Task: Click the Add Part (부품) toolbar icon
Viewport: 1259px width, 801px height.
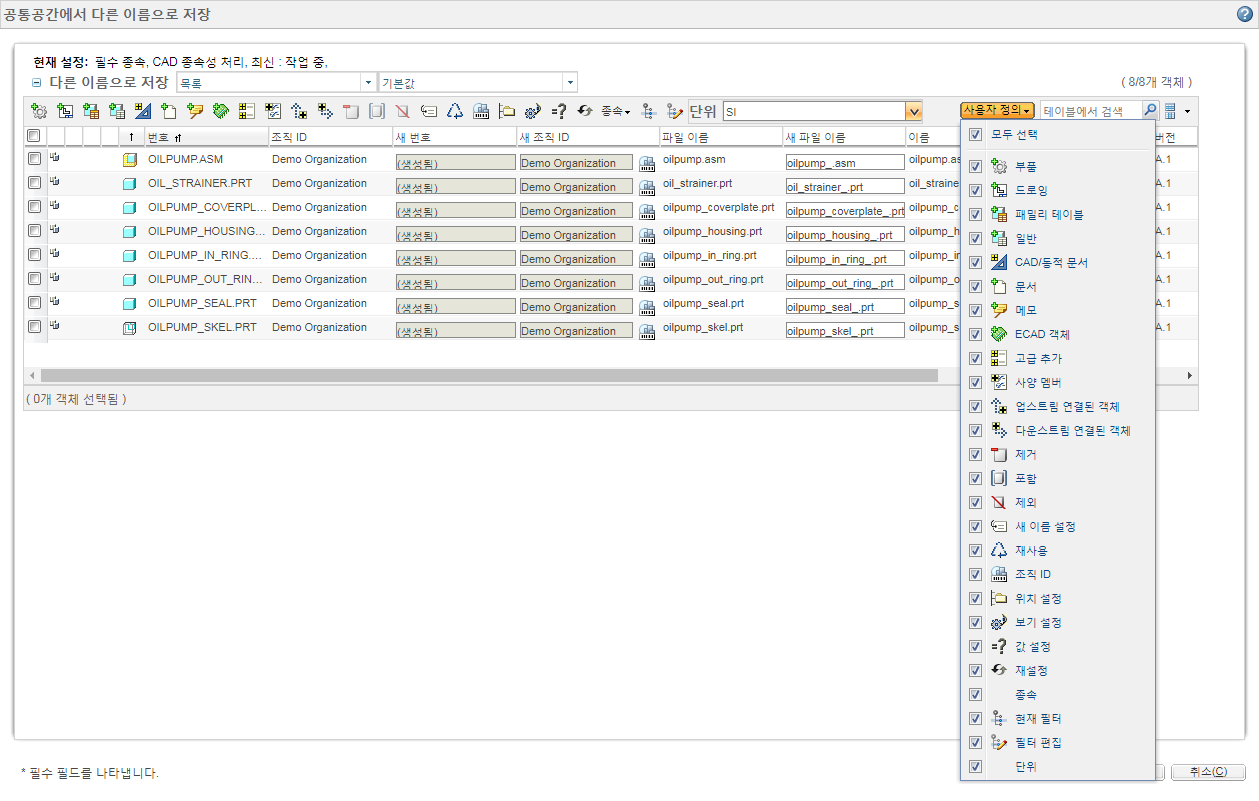Action: coord(40,111)
